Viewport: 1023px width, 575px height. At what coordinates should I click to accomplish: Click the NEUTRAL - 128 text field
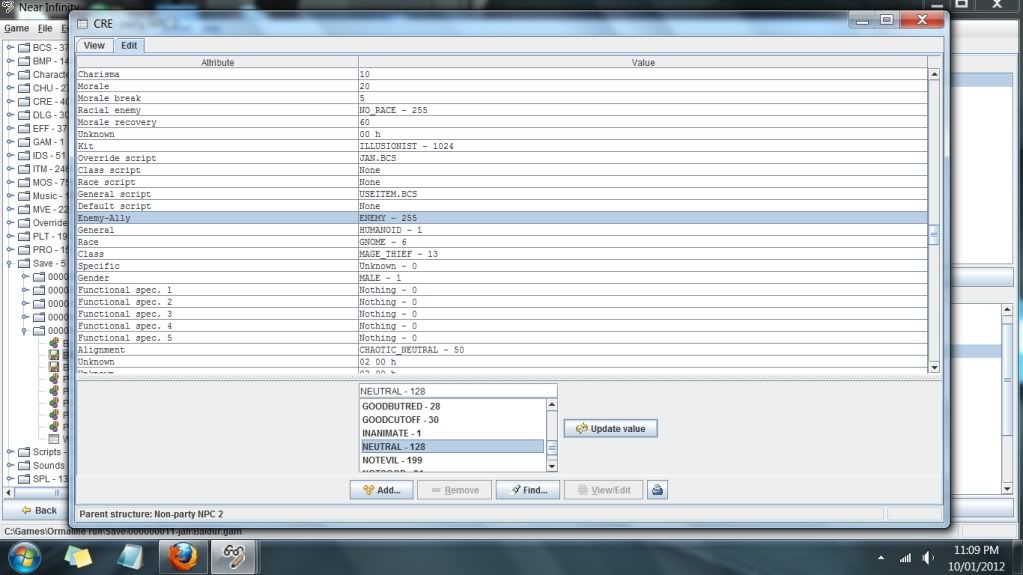pos(457,391)
